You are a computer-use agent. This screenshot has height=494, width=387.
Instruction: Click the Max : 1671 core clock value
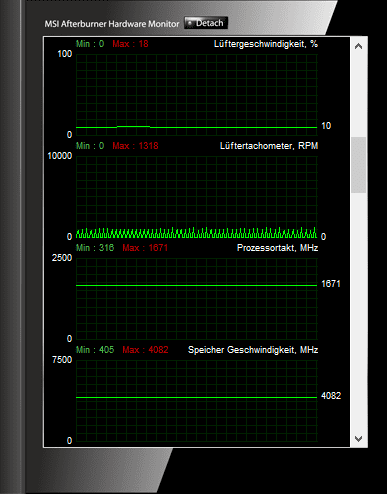pos(145,248)
